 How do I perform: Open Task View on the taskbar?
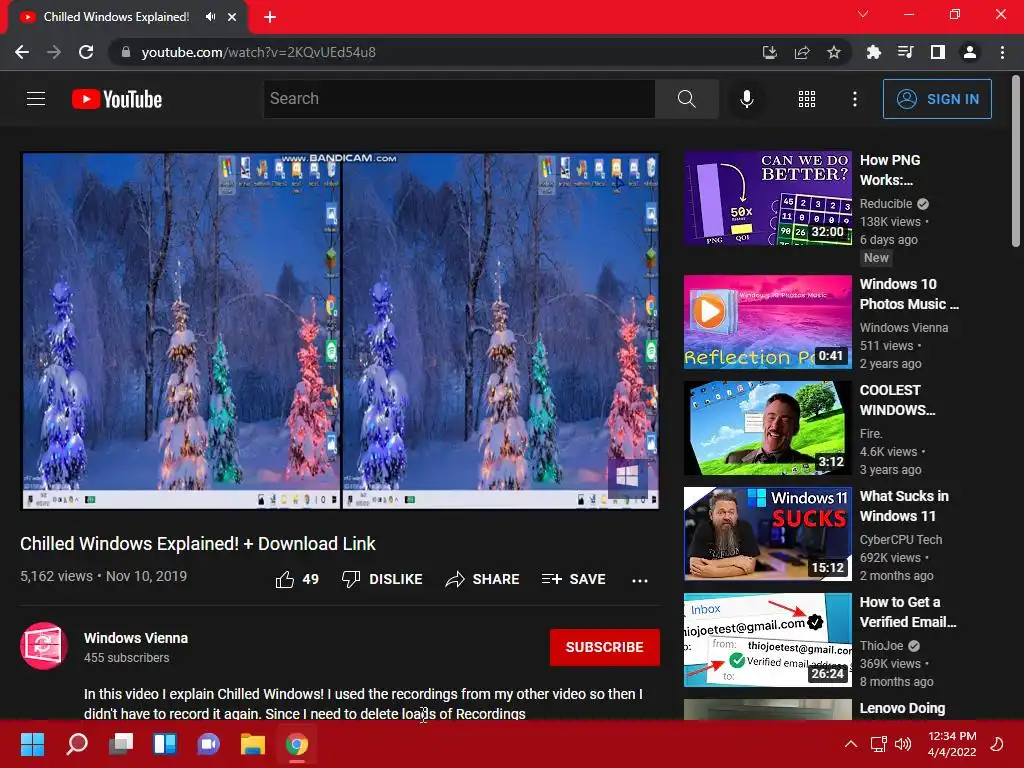pyautogui.click(x=121, y=744)
